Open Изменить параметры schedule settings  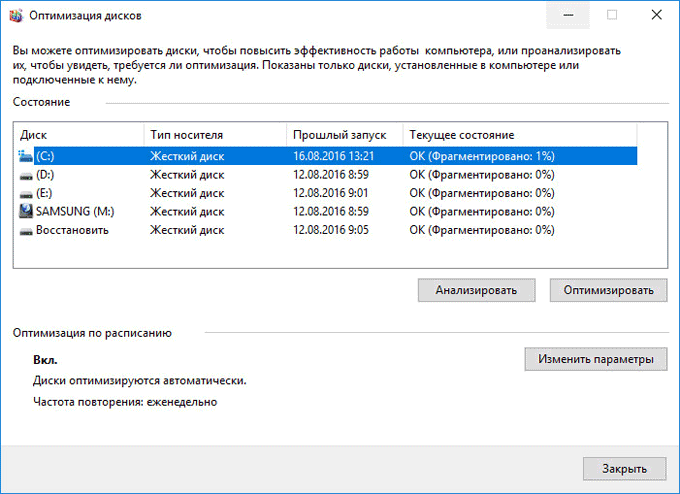coord(595,359)
